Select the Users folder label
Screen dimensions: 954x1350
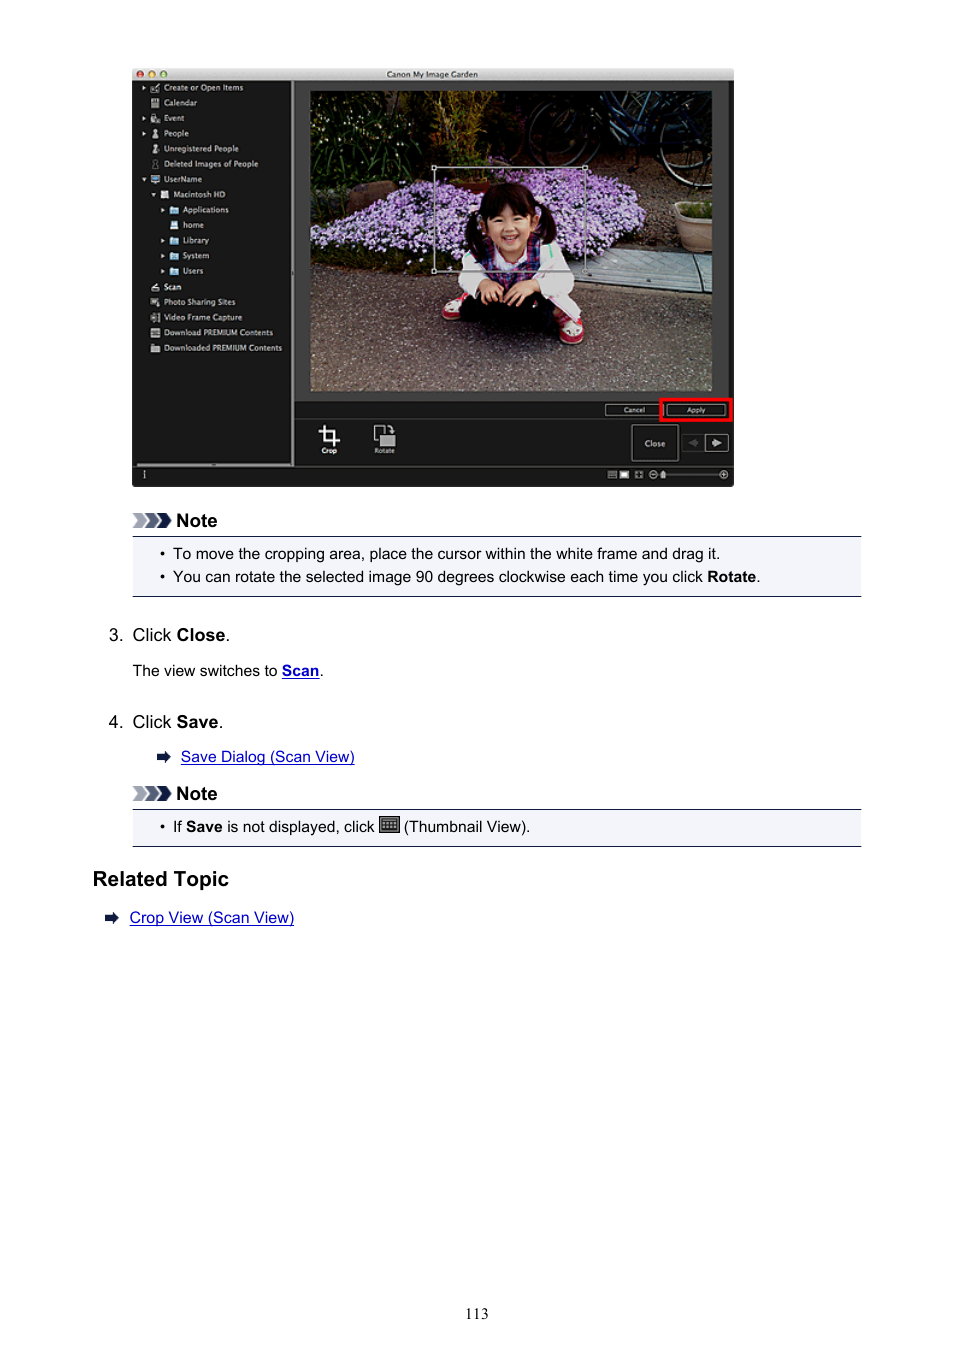pos(193,271)
